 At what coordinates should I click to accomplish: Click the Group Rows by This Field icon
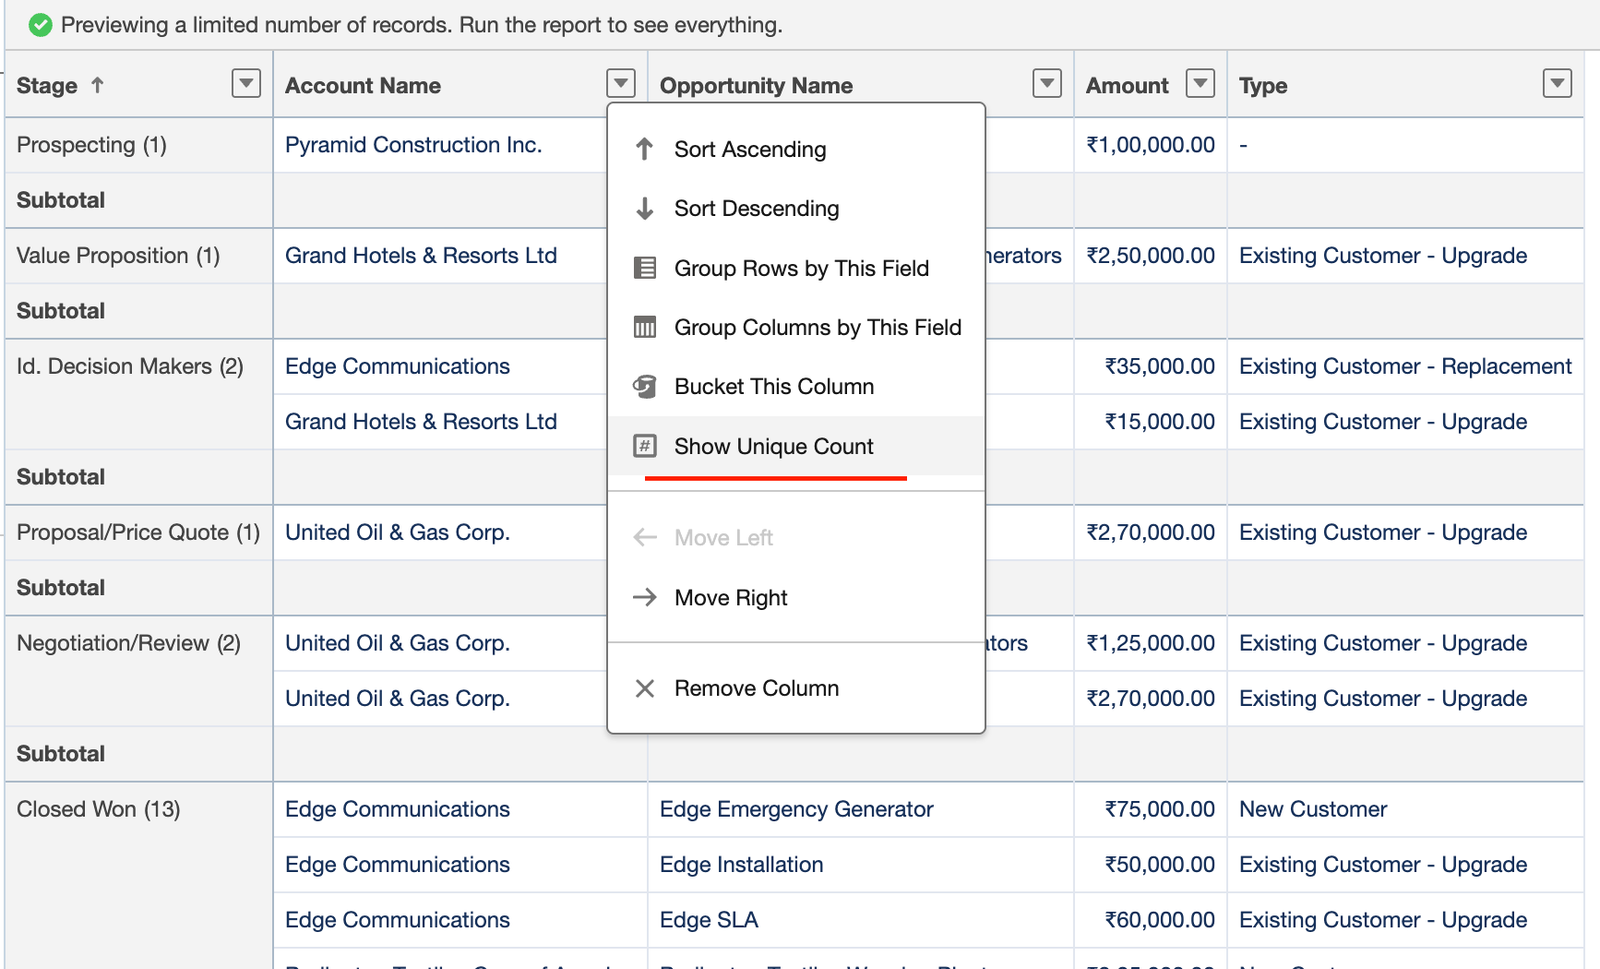[x=645, y=268]
